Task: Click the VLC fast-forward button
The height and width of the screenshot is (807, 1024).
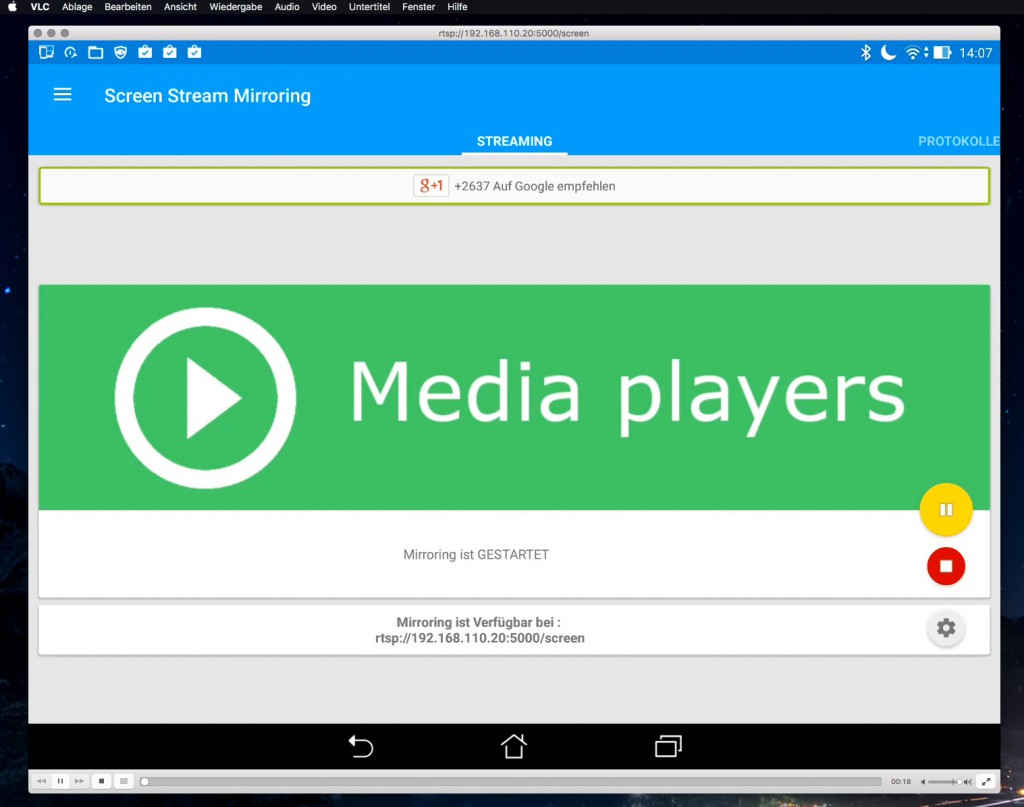Action: 79,781
